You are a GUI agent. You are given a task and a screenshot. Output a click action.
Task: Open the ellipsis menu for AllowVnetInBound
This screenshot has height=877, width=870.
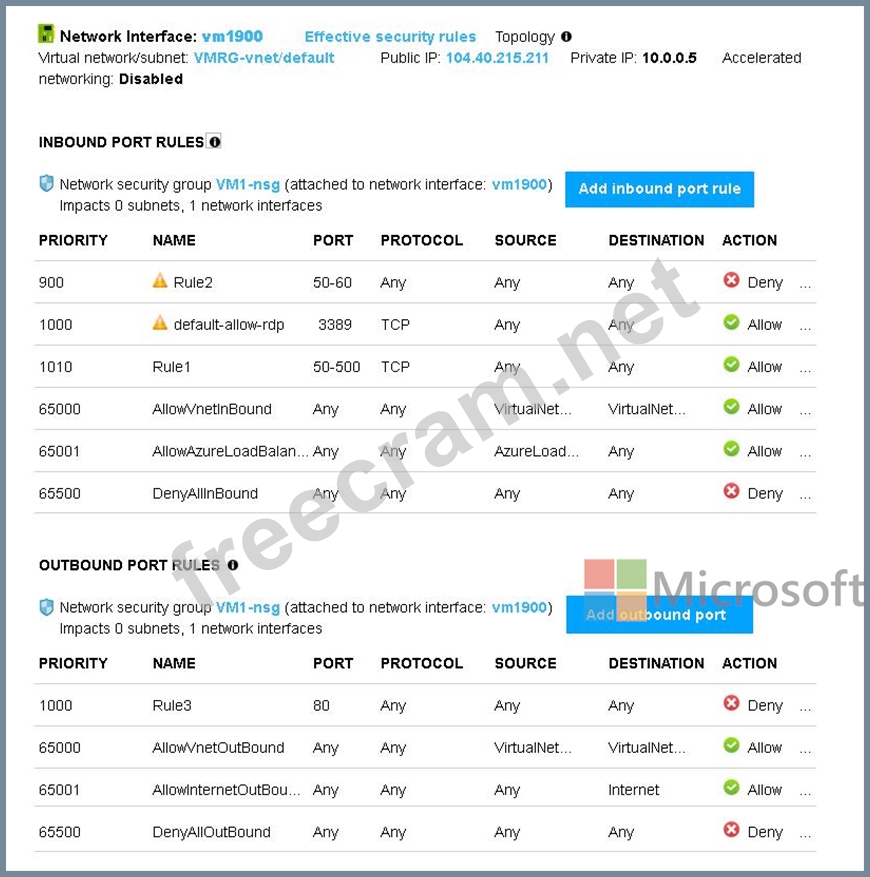tap(805, 413)
